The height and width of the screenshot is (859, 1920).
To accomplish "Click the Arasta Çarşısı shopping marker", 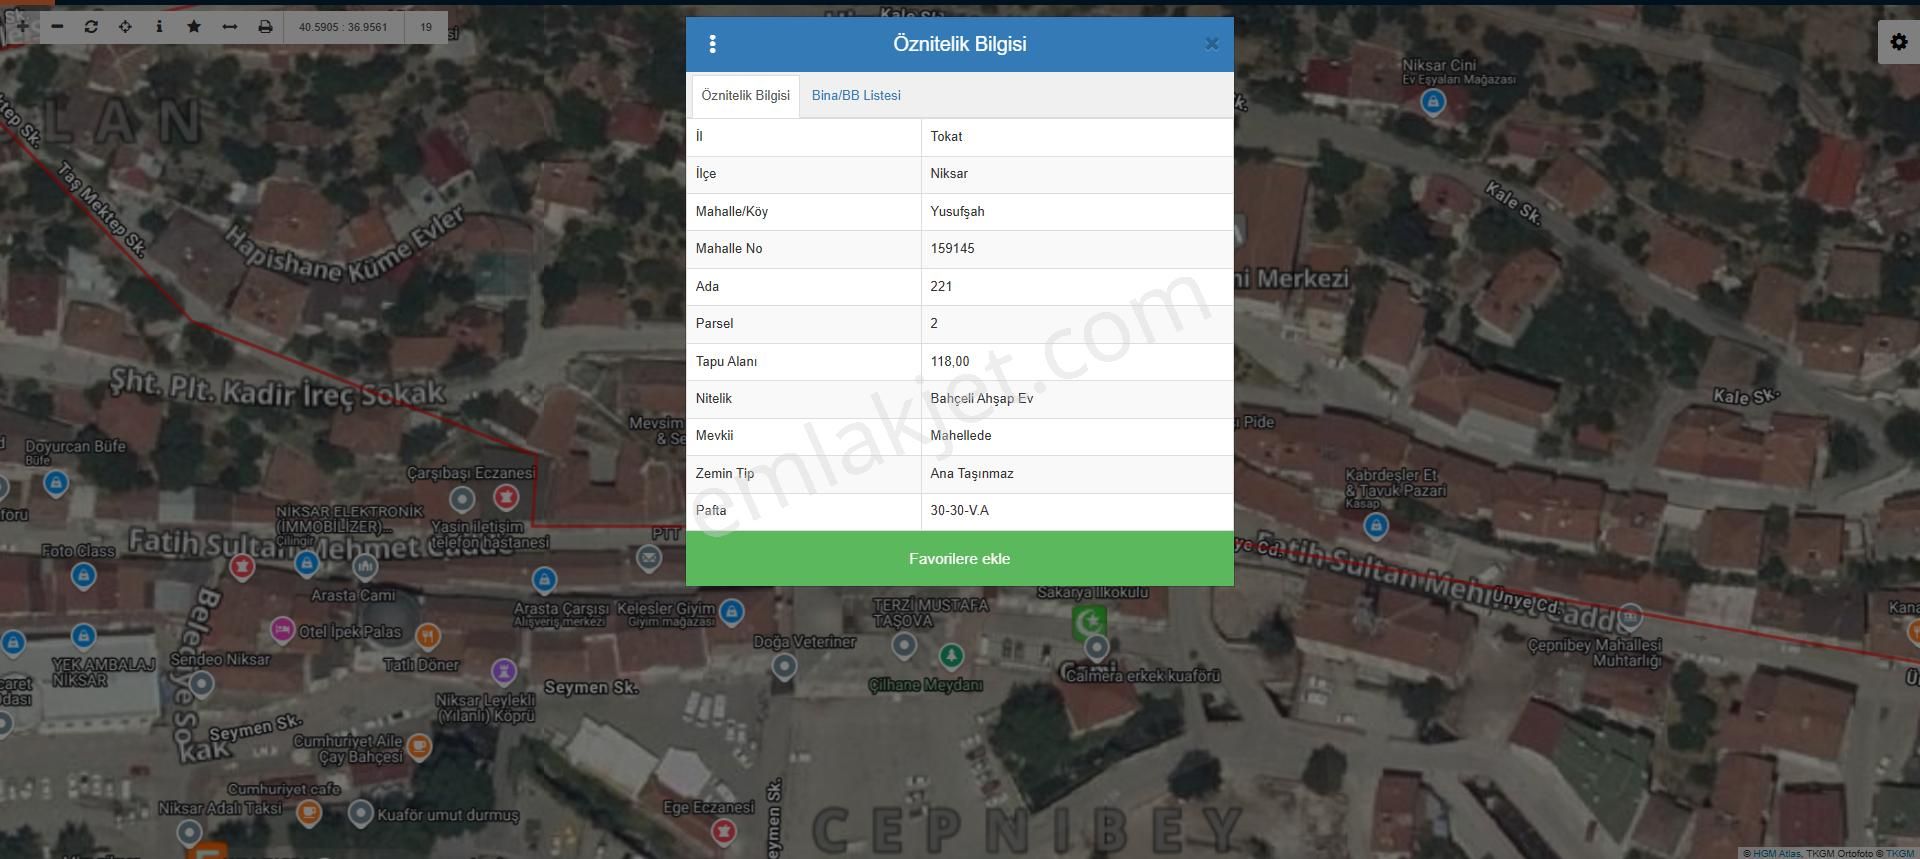I will [544, 578].
